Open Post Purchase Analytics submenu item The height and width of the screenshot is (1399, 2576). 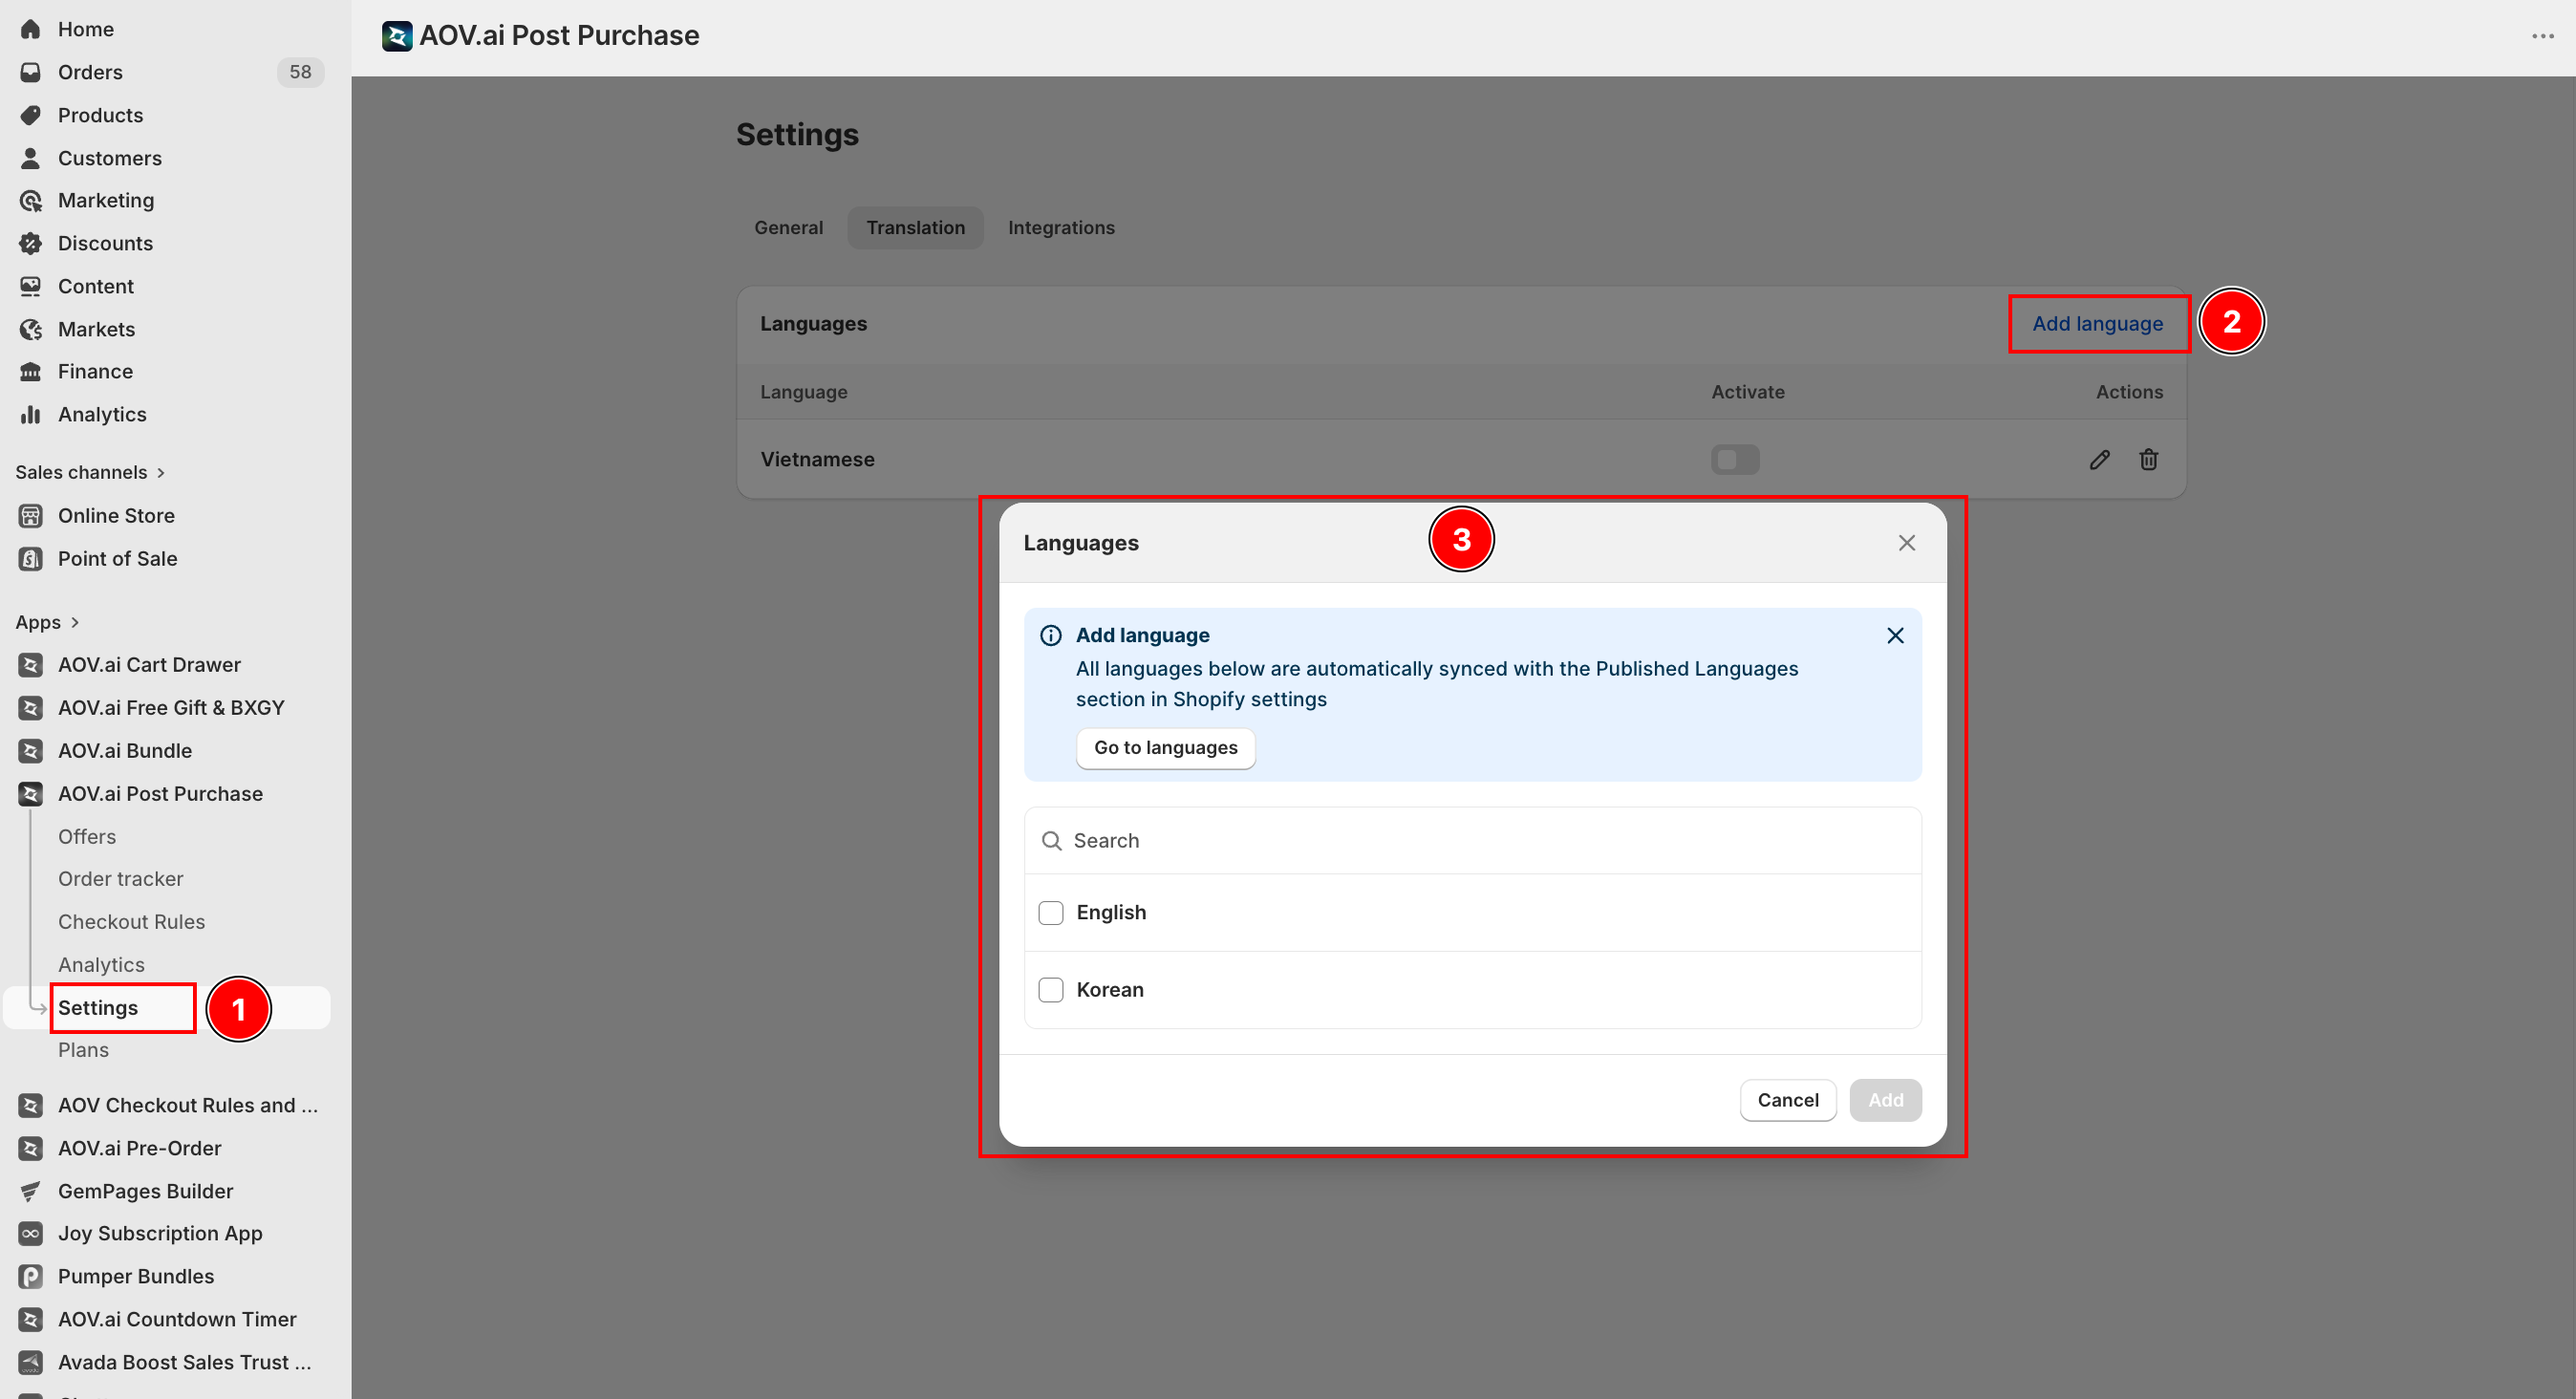click(101, 965)
